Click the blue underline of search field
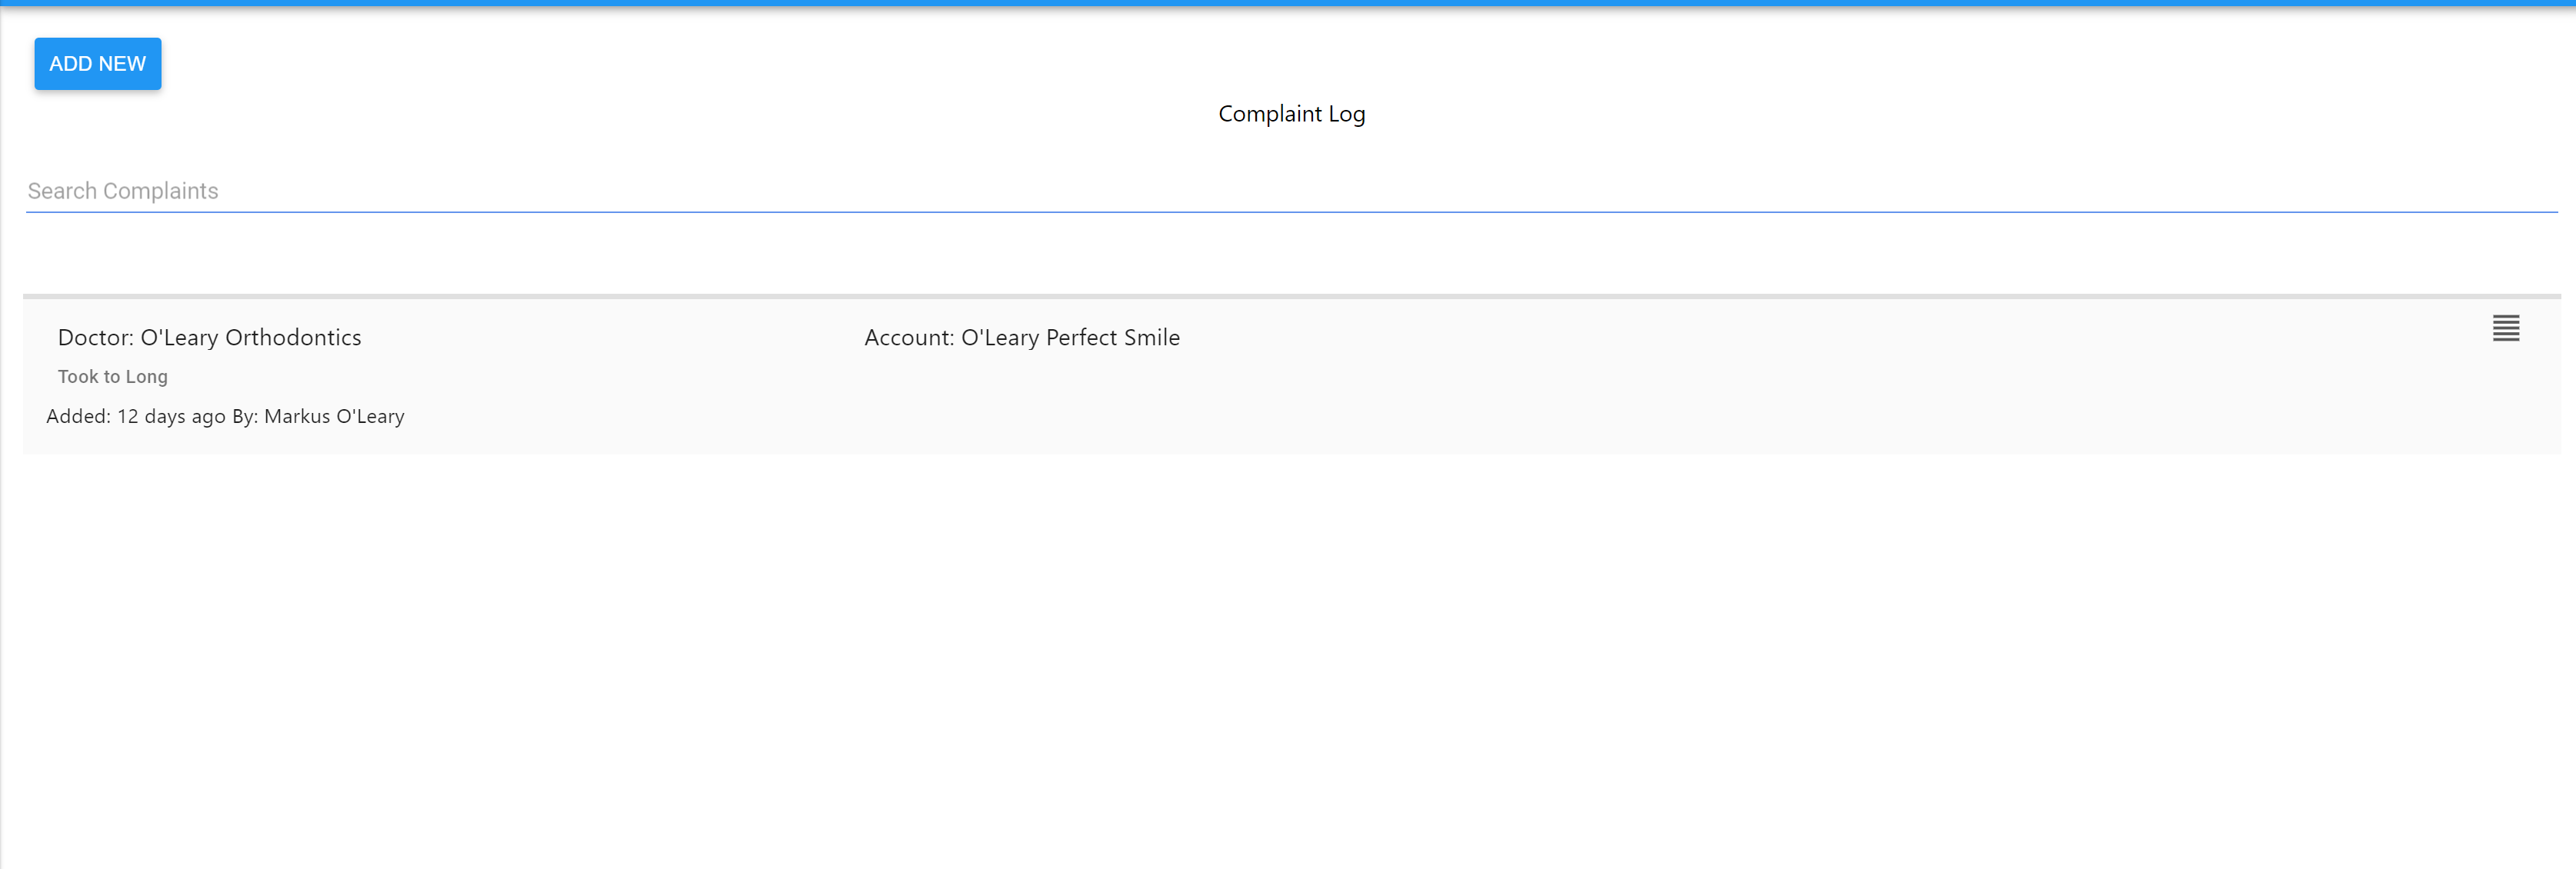2576x869 pixels. click(1290, 212)
